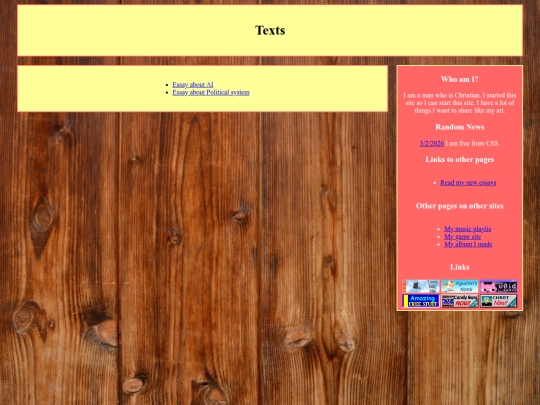Select the Who am I? heading

[460, 79]
